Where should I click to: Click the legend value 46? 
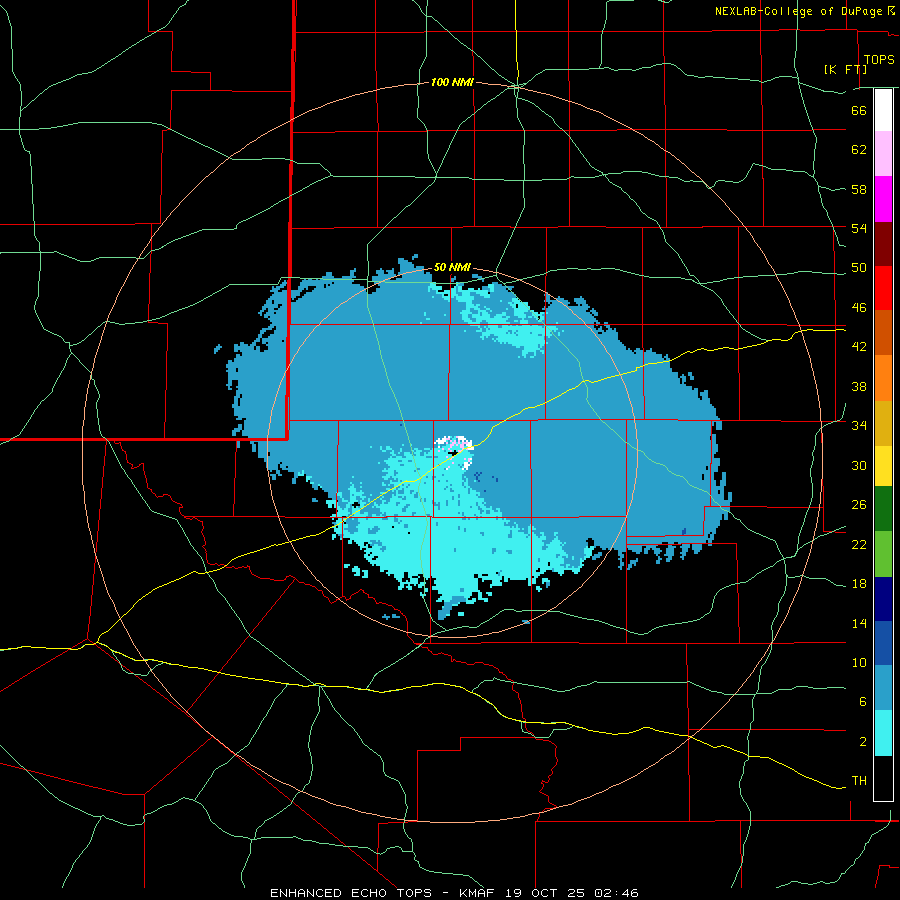point(859,308)
